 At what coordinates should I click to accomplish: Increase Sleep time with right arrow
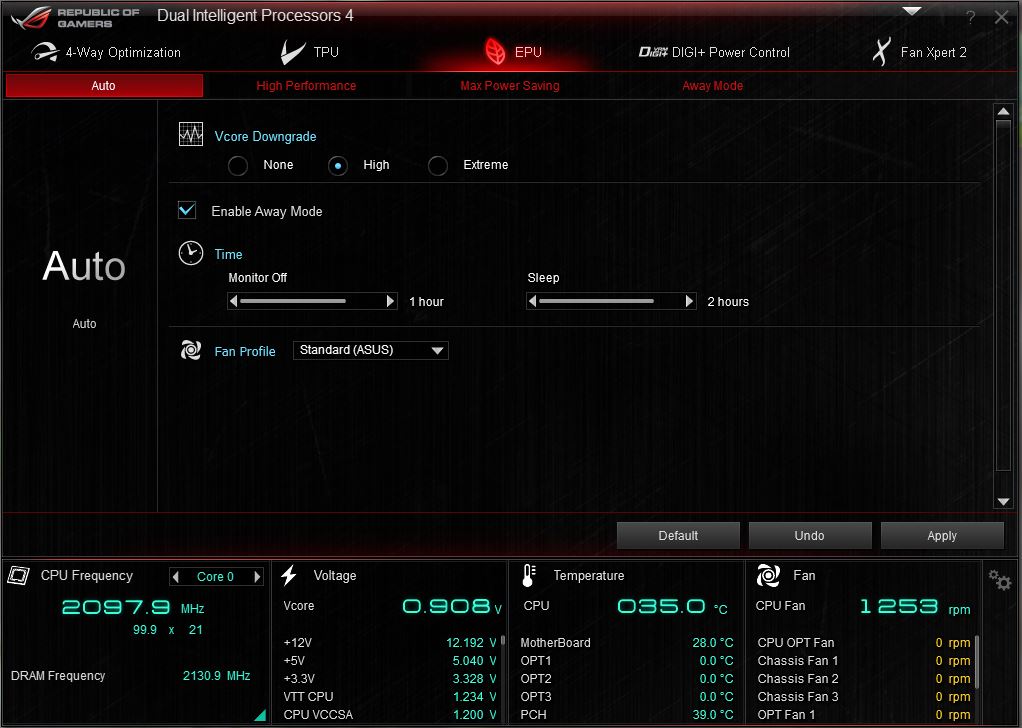[690, 301]
